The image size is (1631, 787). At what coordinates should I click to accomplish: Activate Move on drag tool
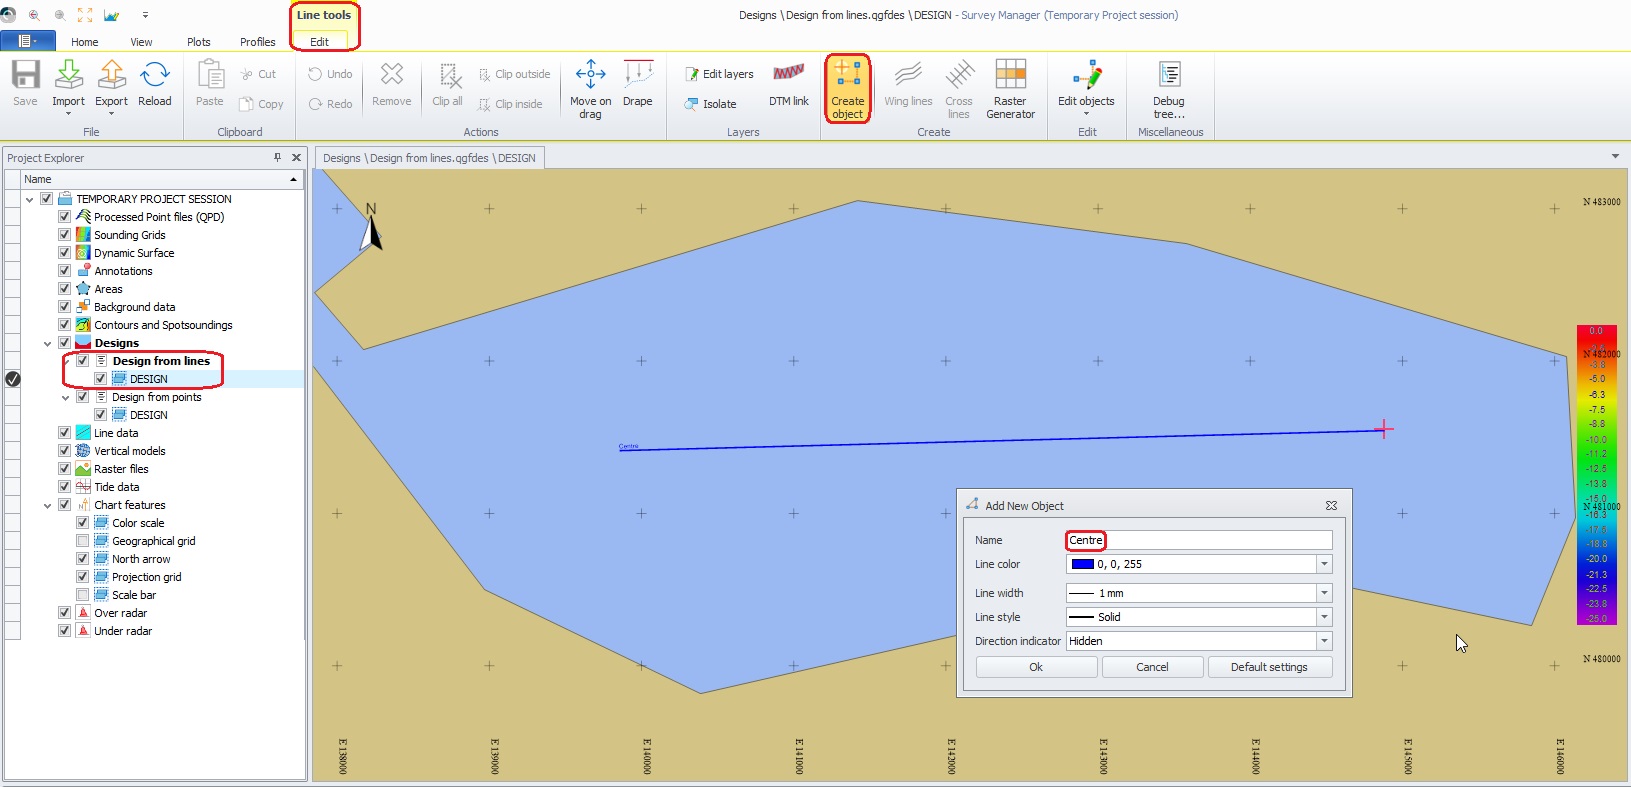(x=590, y=88)
